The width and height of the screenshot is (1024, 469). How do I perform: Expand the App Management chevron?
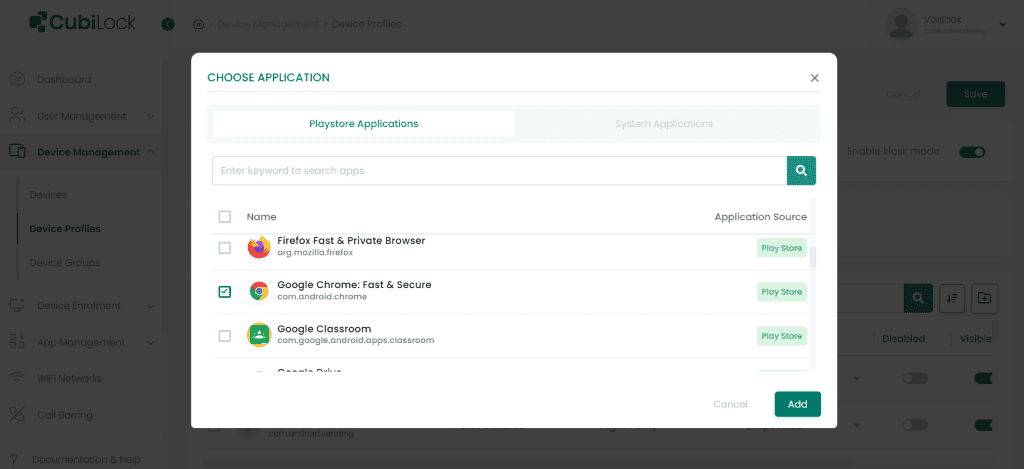(x=150, y=342)
